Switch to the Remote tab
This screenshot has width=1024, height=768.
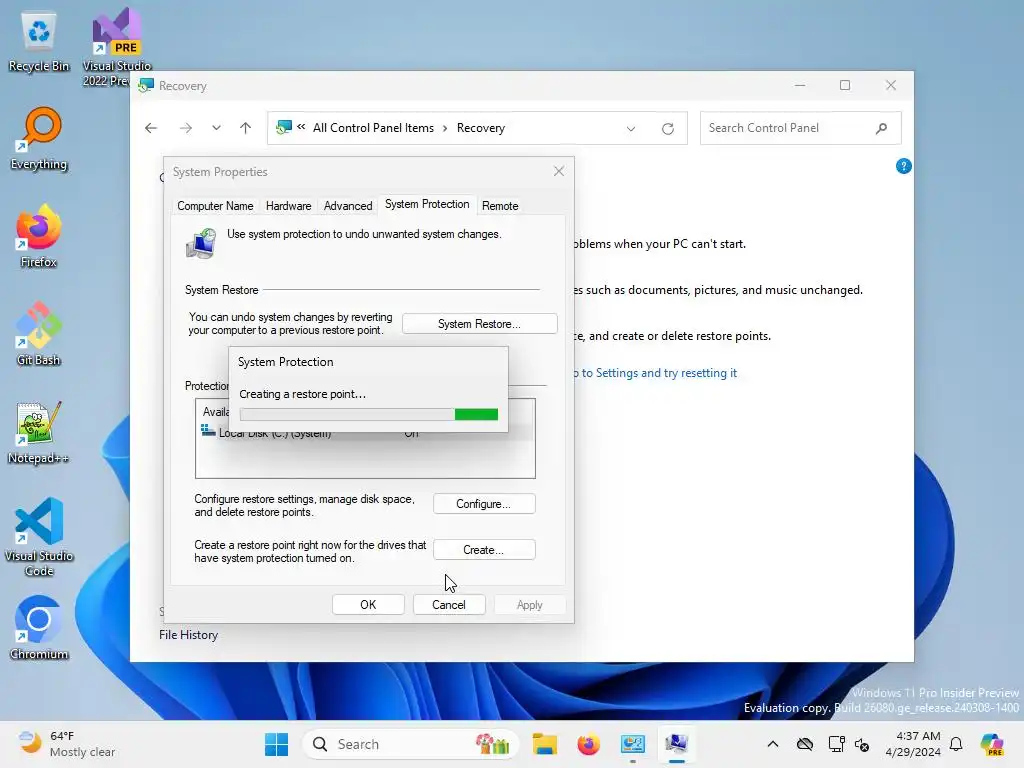point(500,206)
